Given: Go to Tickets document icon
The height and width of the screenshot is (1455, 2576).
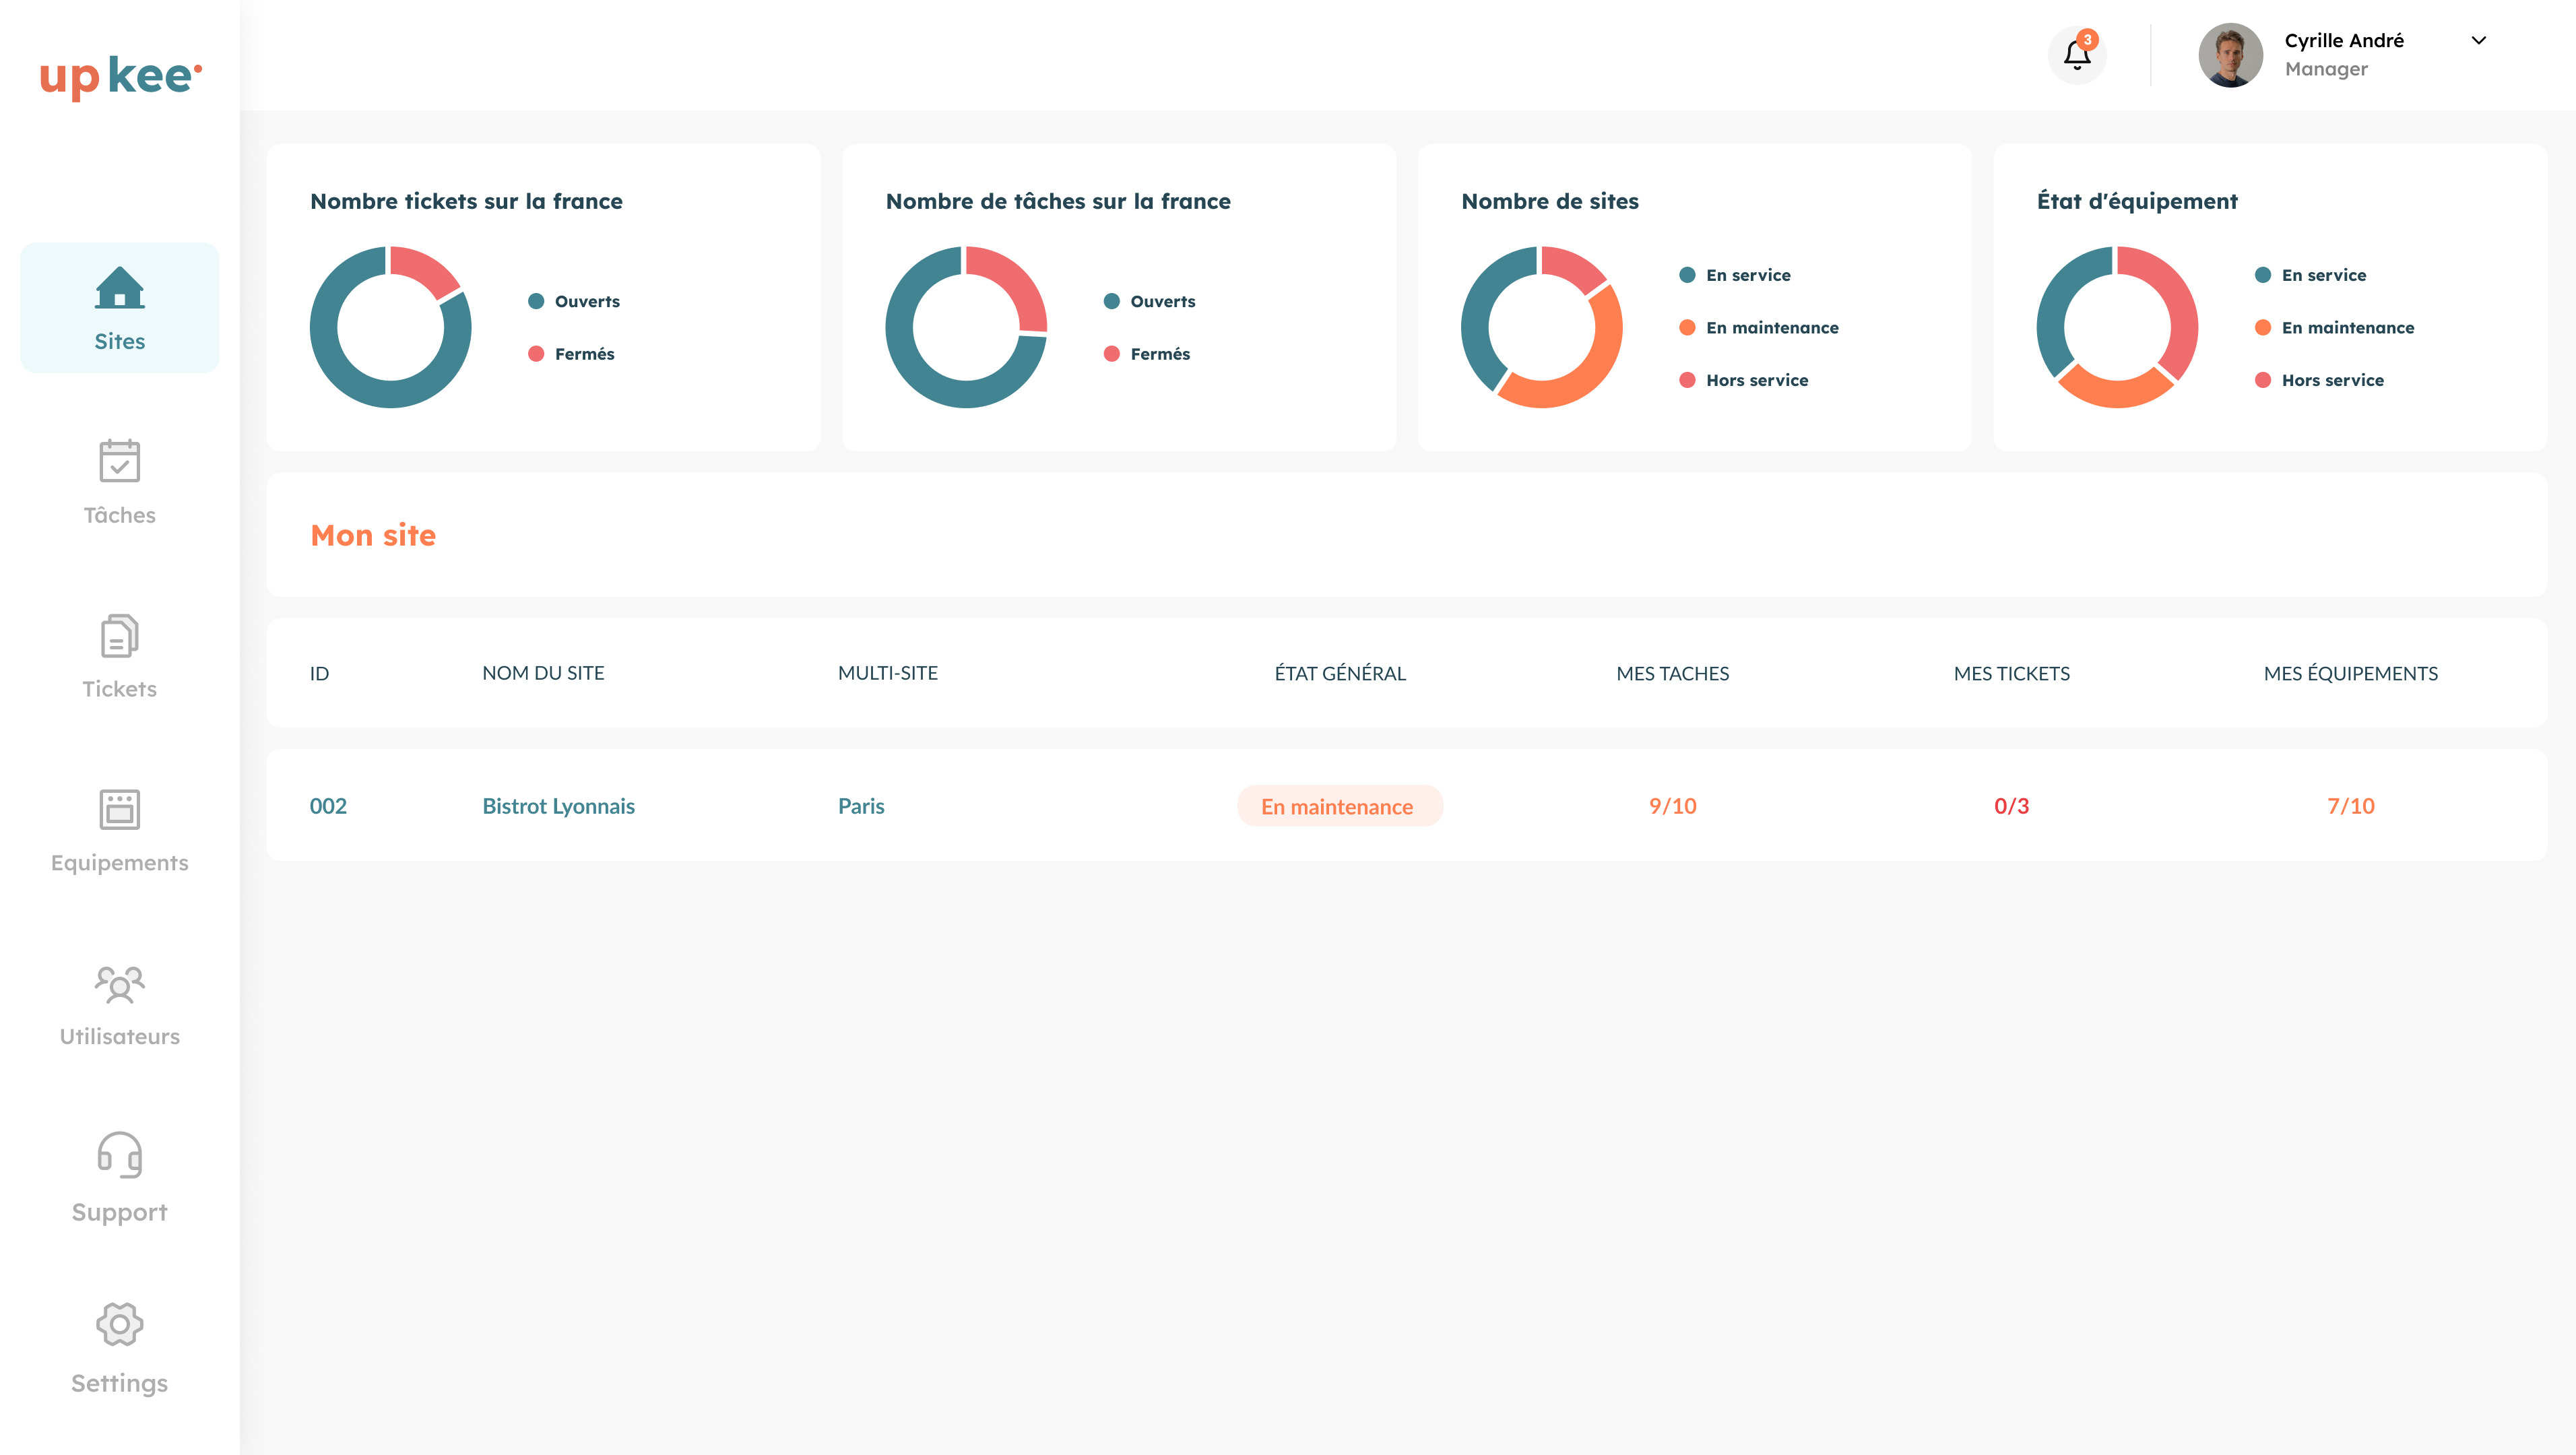Looking at the screenshot, I should (120, 635).
